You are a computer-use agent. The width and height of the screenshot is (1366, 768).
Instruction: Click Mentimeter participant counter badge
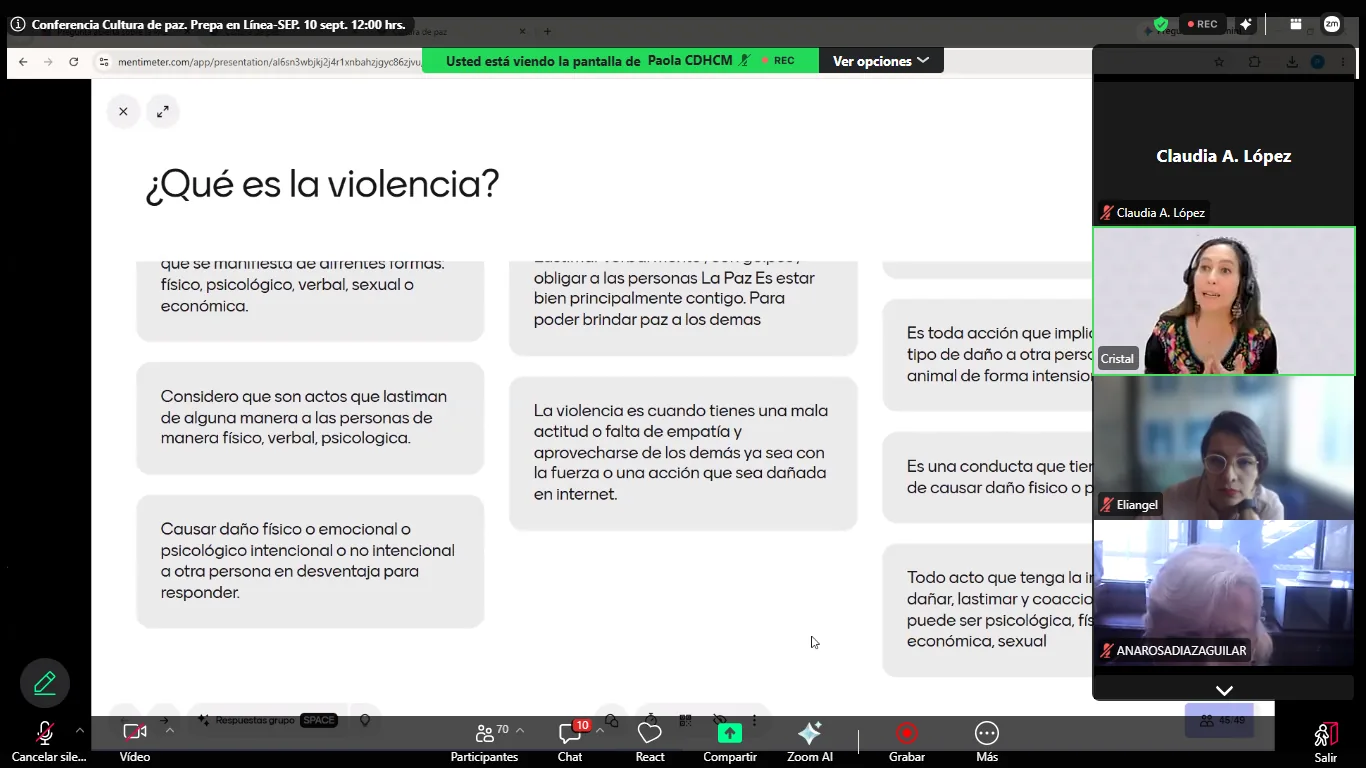pyautogui.click(x=1220, y=720)
